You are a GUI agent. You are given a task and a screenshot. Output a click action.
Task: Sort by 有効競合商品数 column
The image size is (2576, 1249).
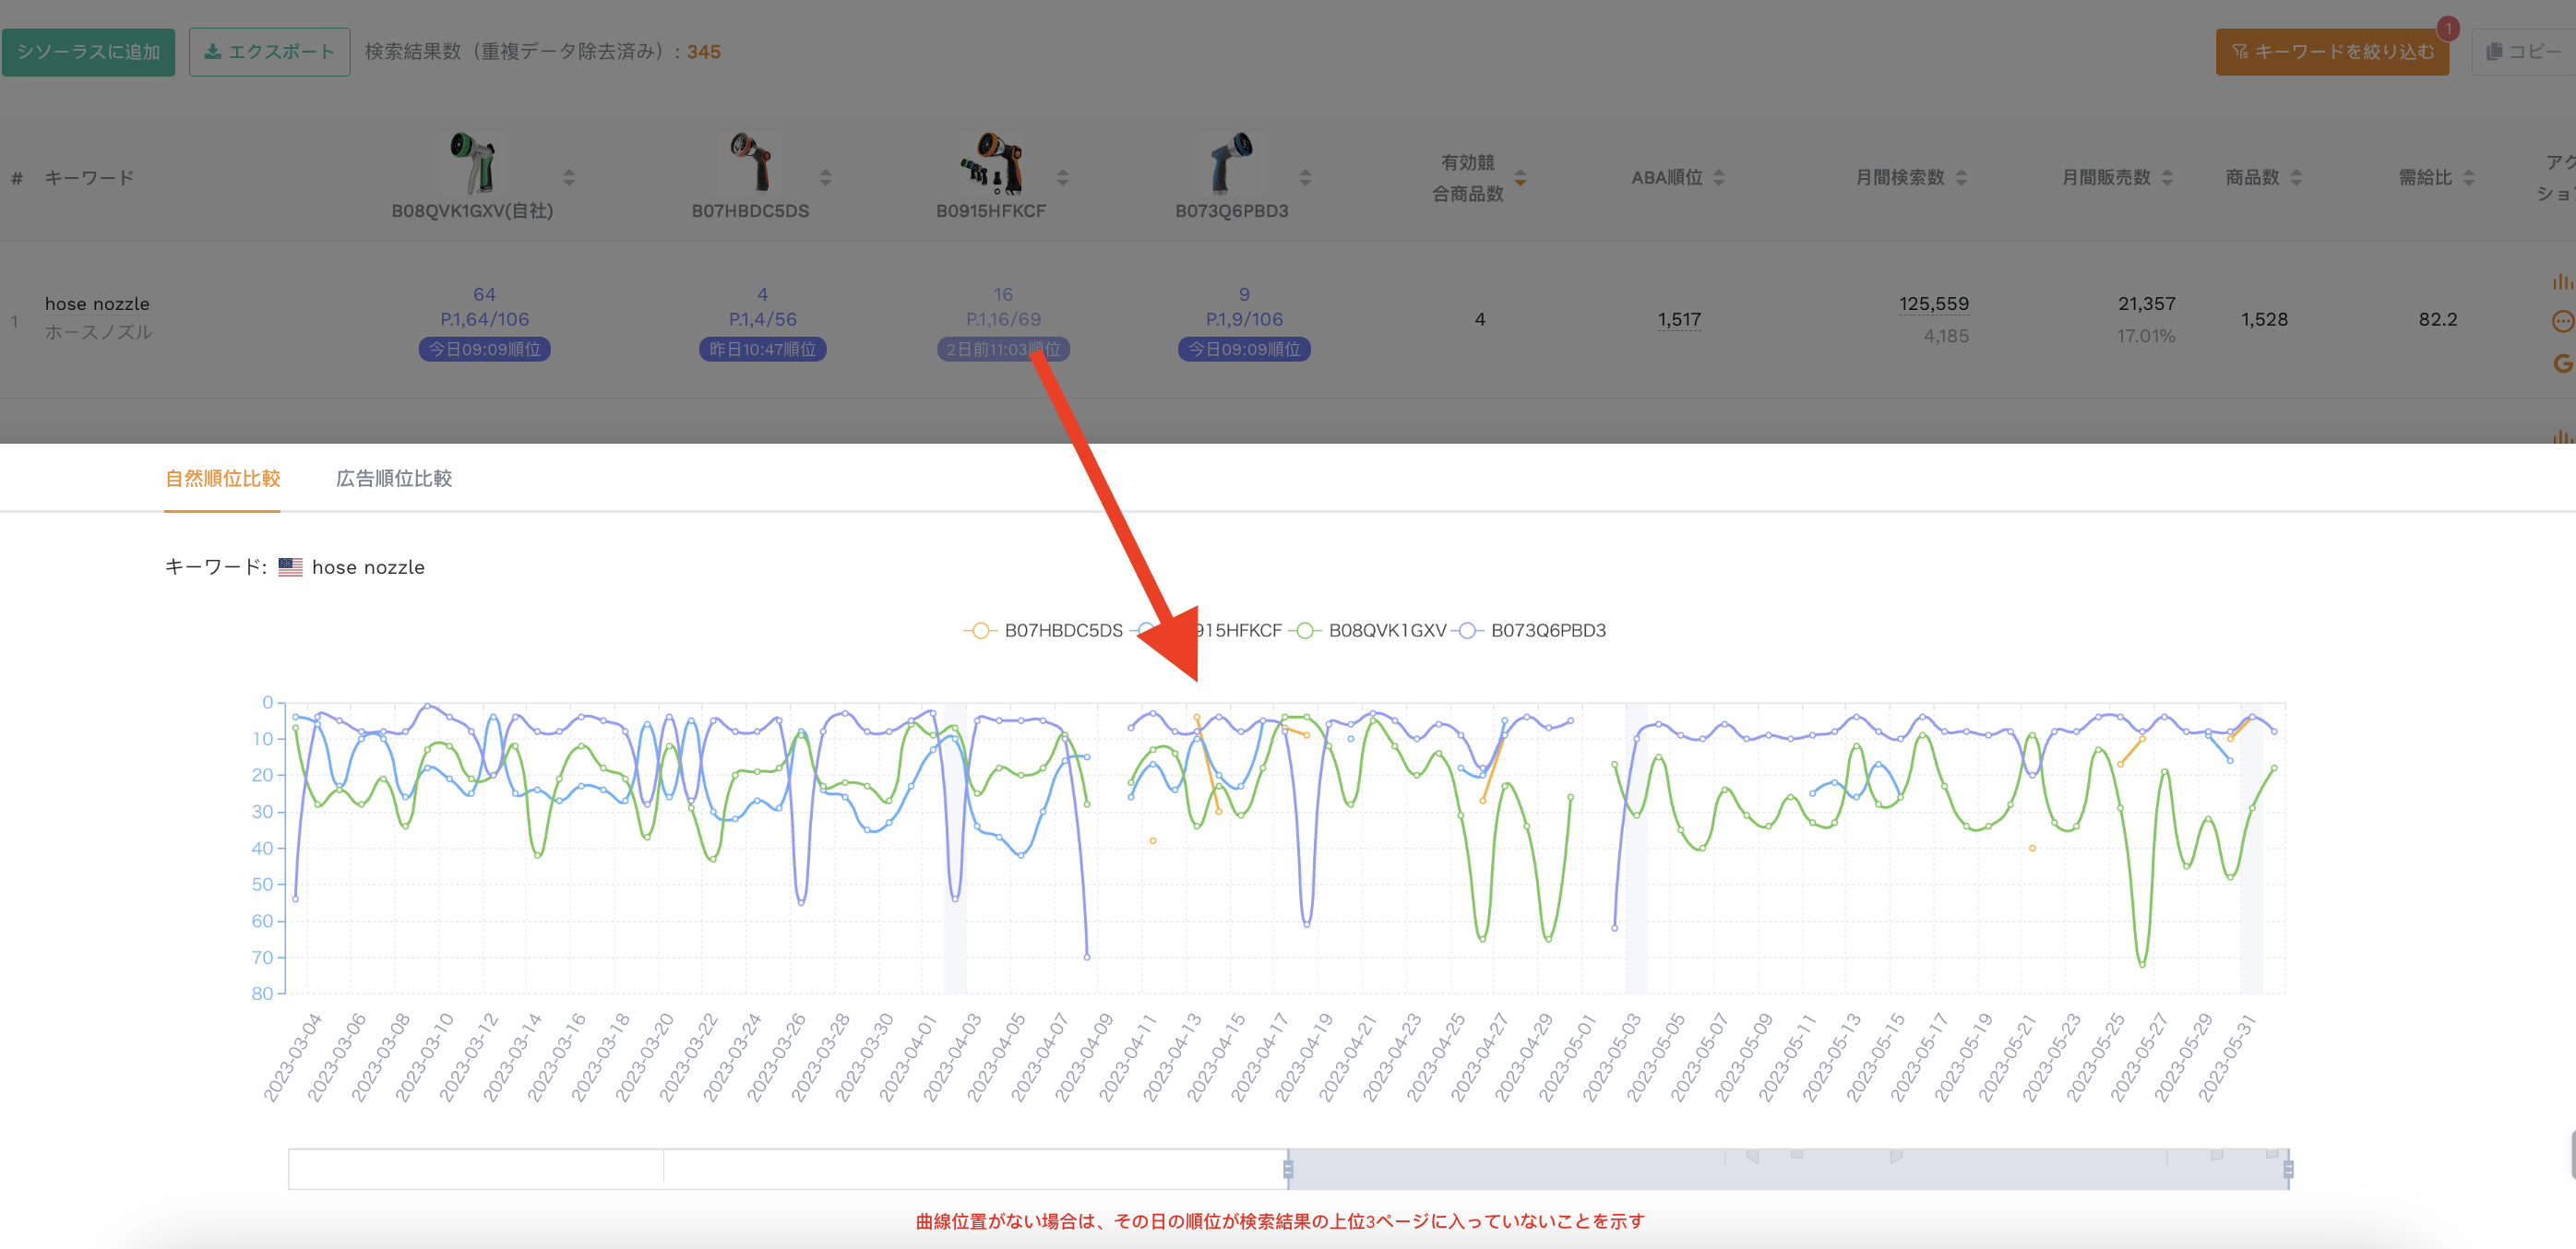click(1520, 178)
